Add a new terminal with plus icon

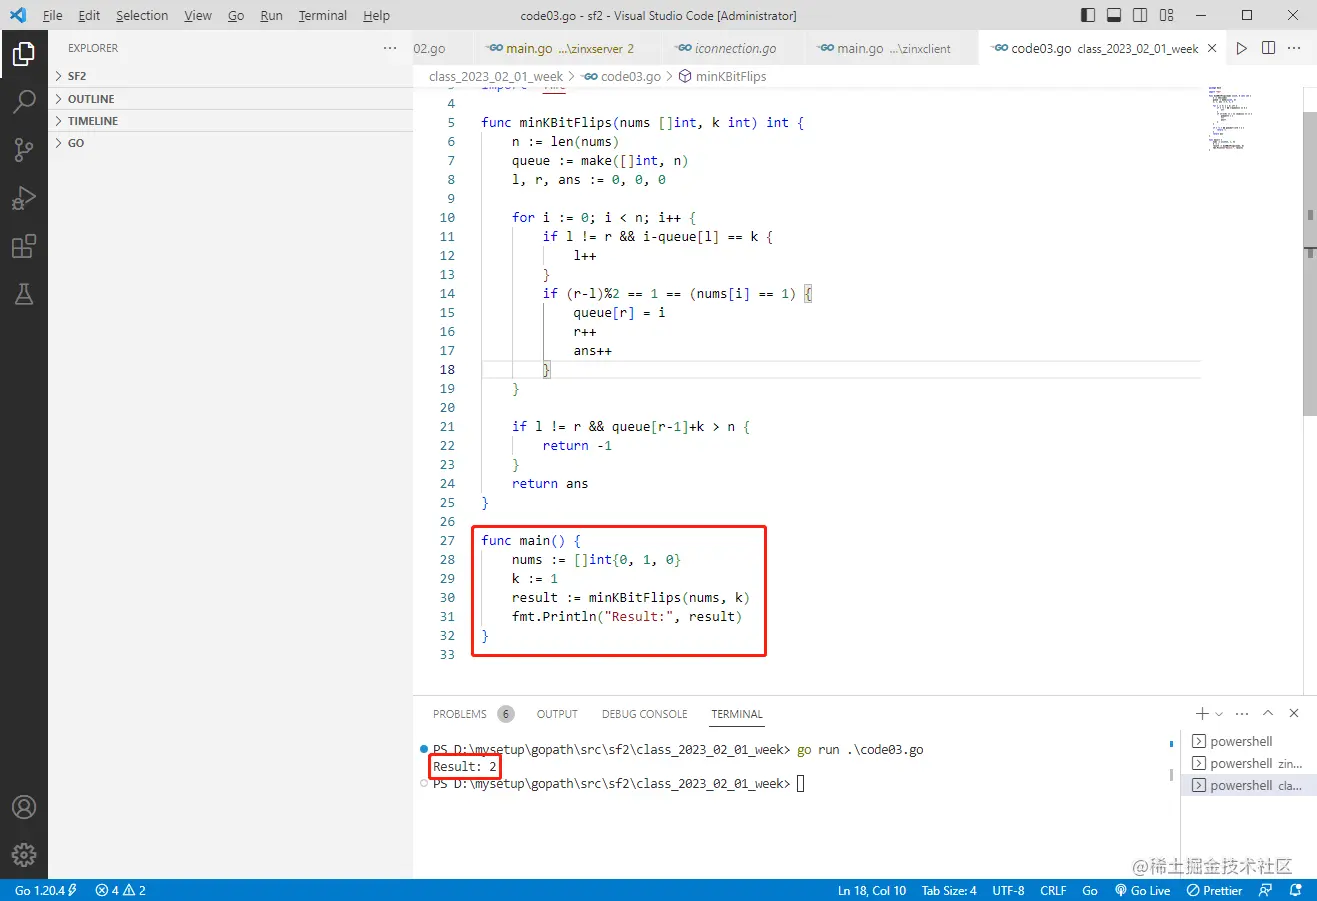point(1202,713)
